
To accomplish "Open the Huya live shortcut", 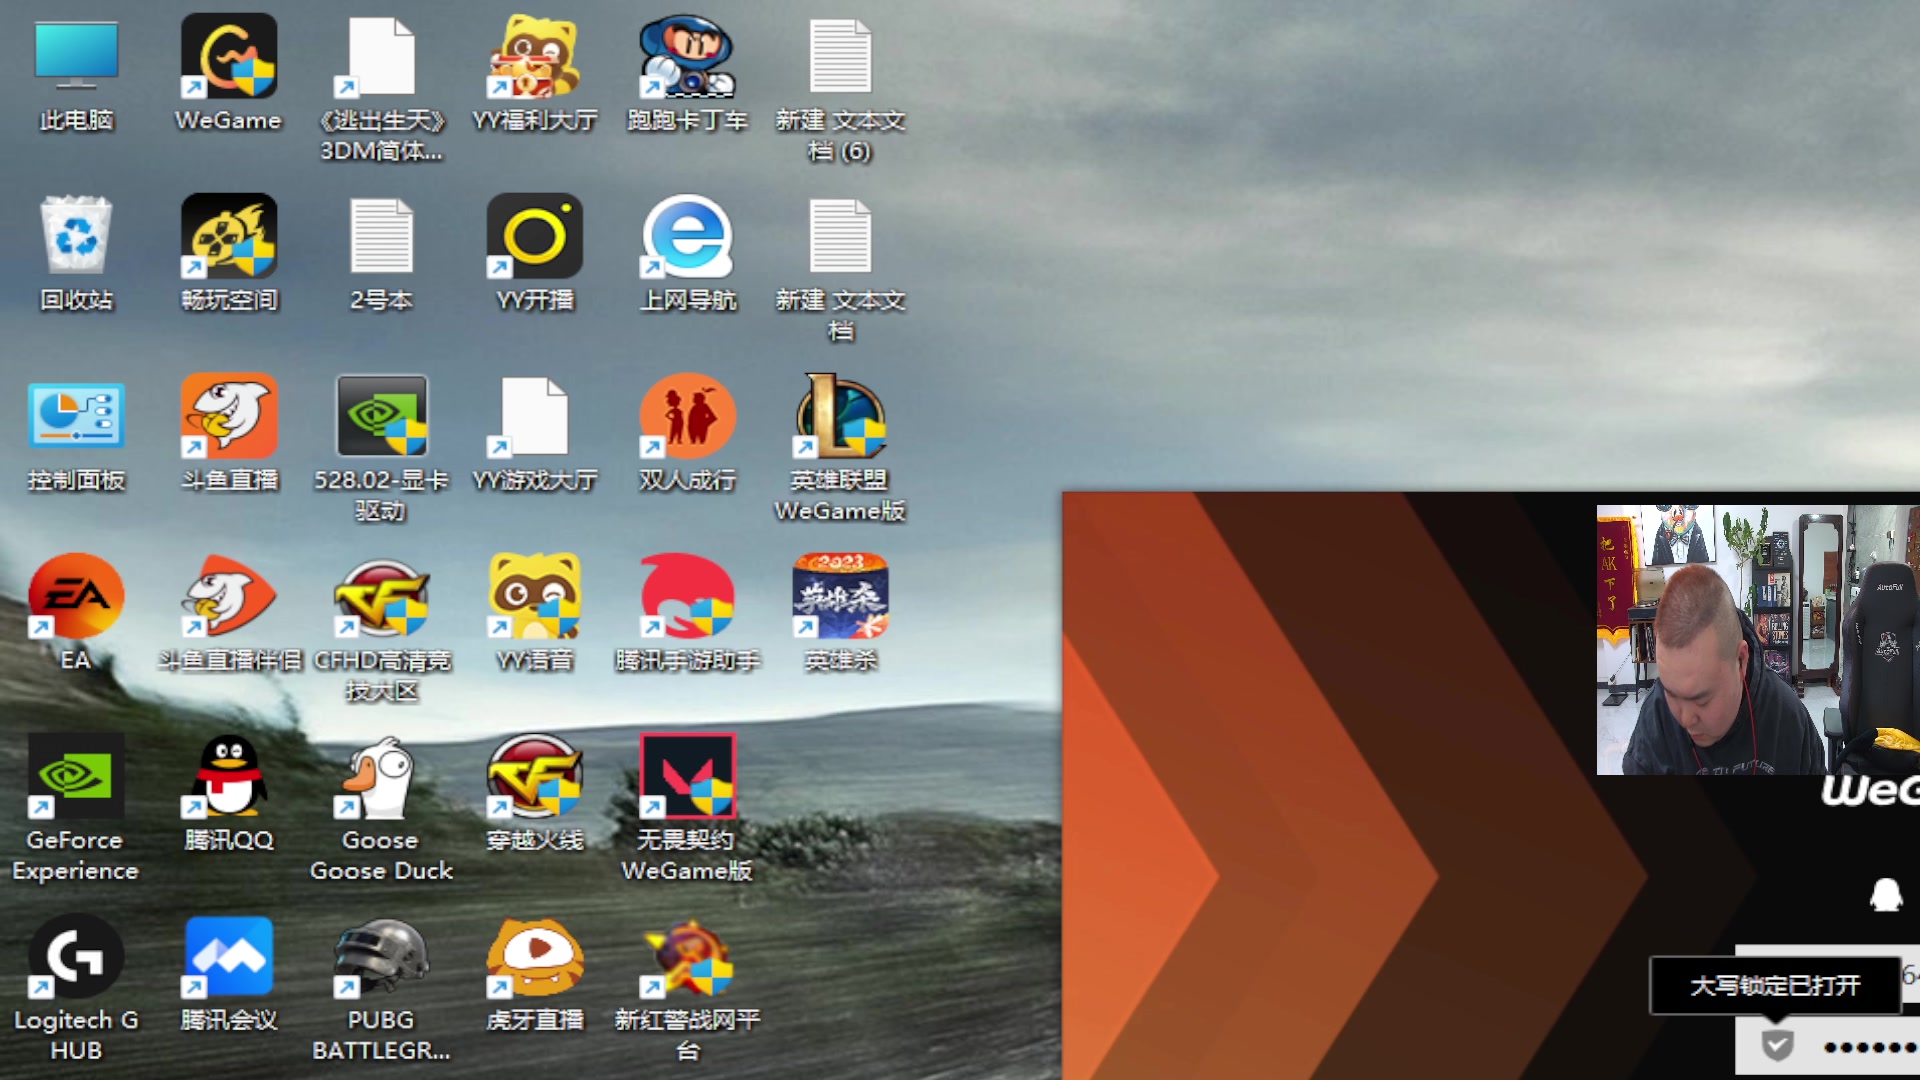I will [534, 957].
